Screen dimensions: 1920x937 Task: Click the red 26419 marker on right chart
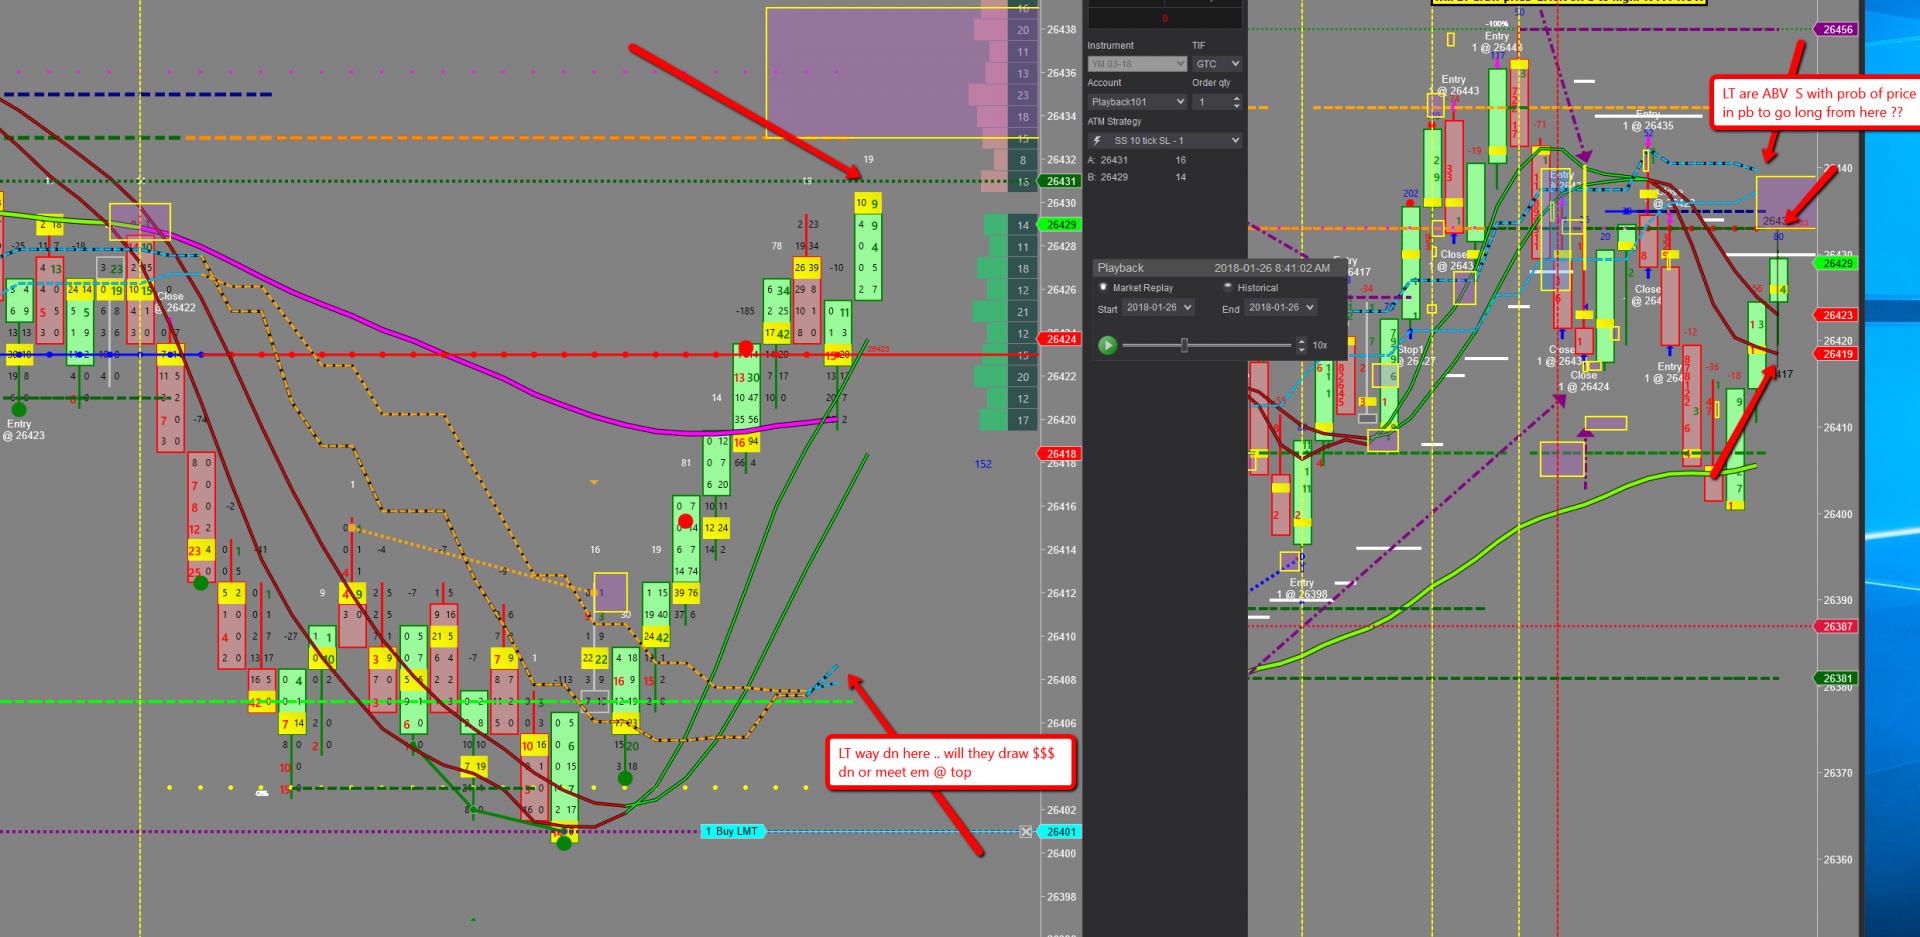click(1837, 354)
